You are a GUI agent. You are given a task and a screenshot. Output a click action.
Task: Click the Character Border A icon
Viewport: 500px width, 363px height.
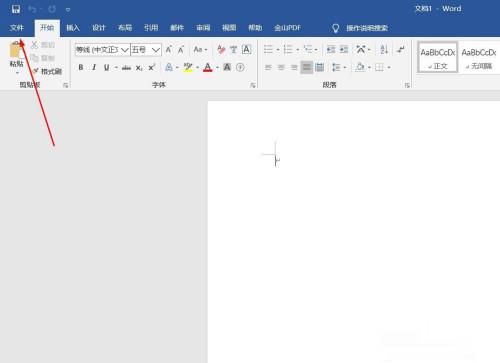(246, 49)
